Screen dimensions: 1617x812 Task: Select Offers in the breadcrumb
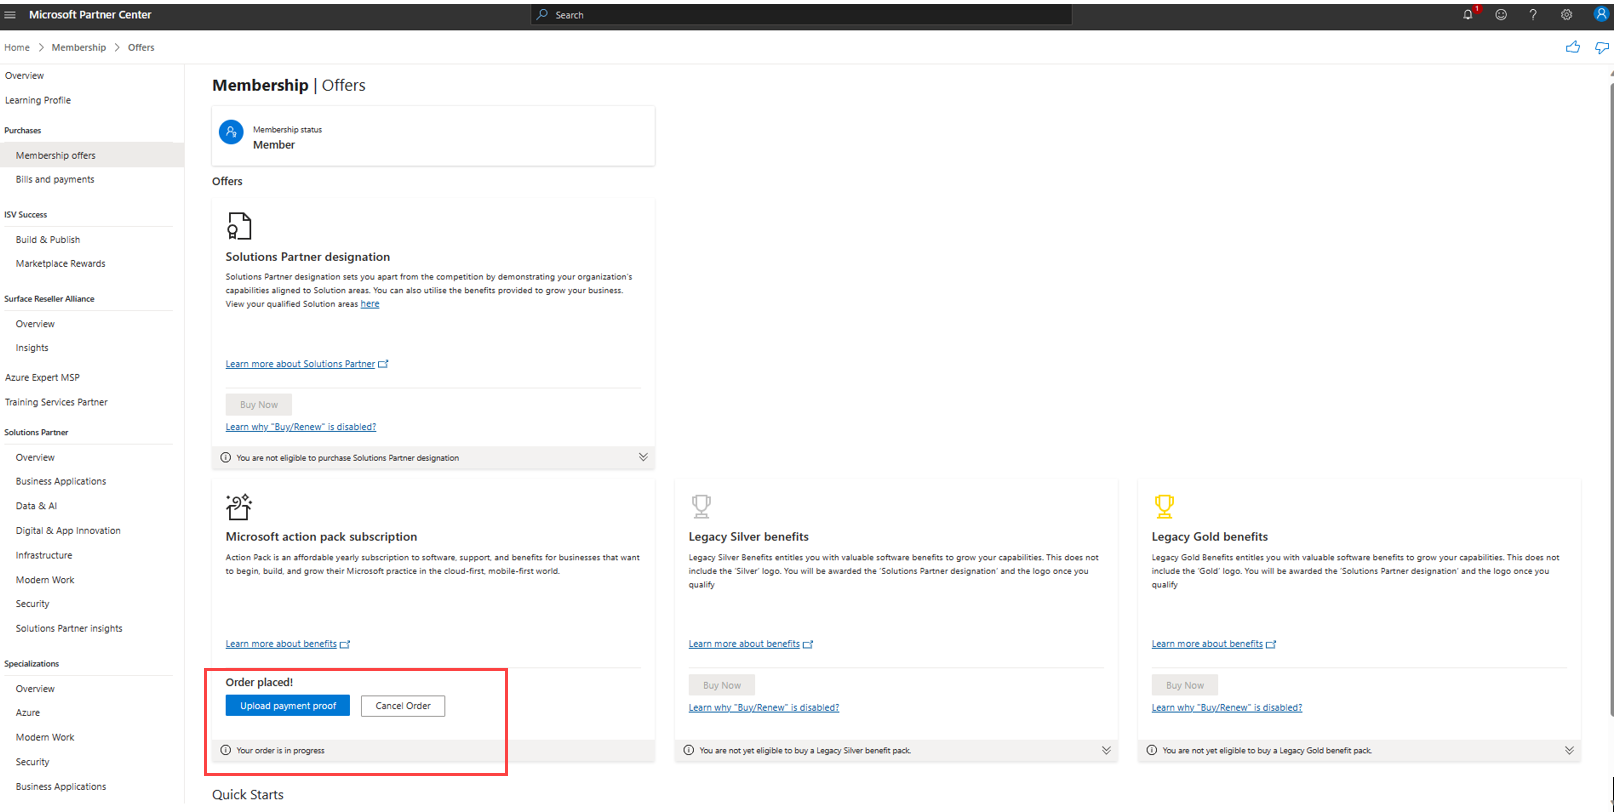[141, 47]
